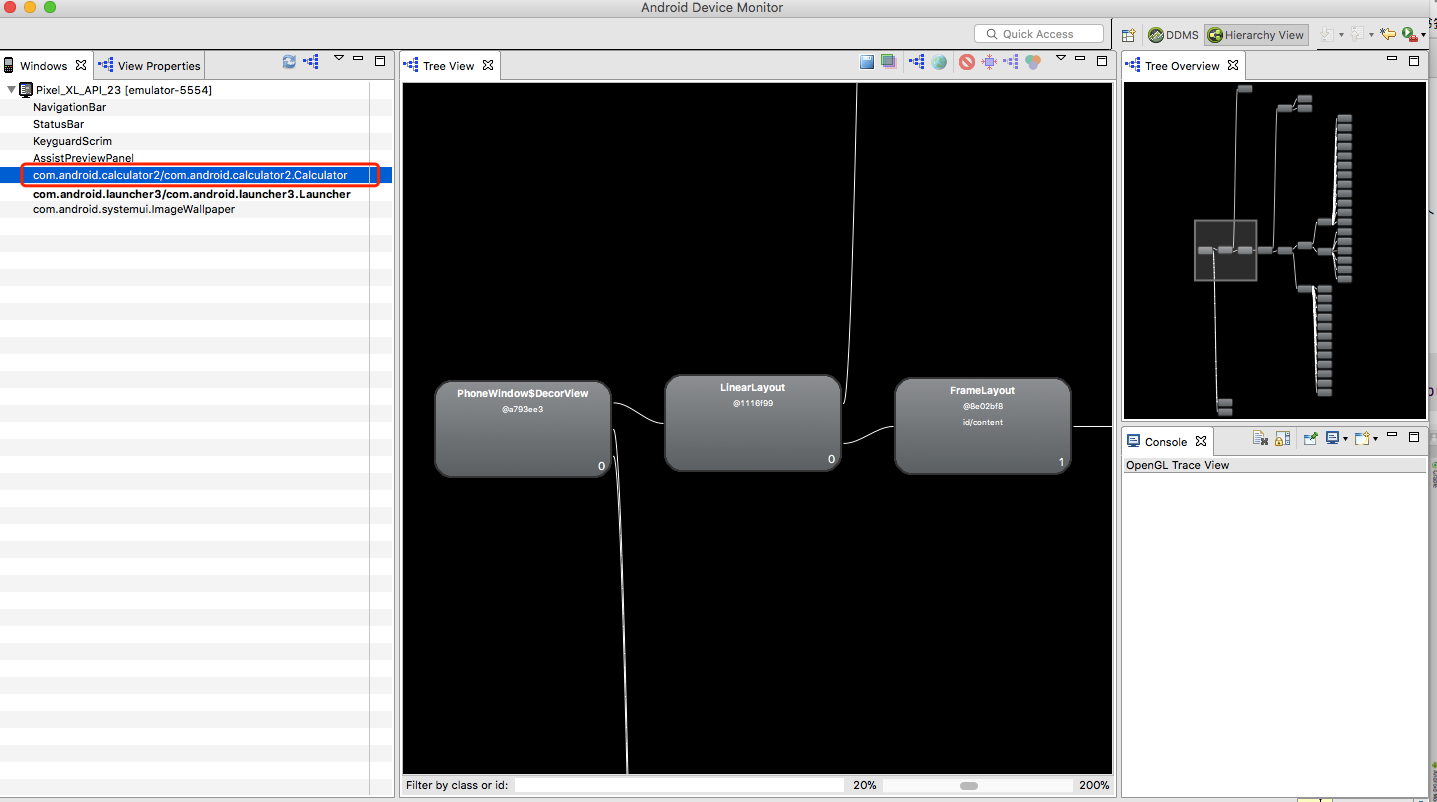Select the KeyguardScrim window entry
Screen dimensions: 1437x802
(72, 141)
